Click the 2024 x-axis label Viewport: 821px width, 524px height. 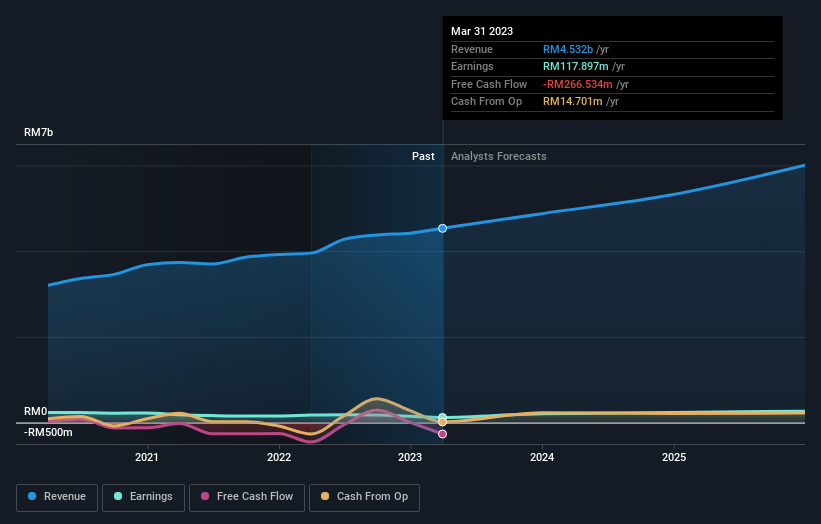542,458
